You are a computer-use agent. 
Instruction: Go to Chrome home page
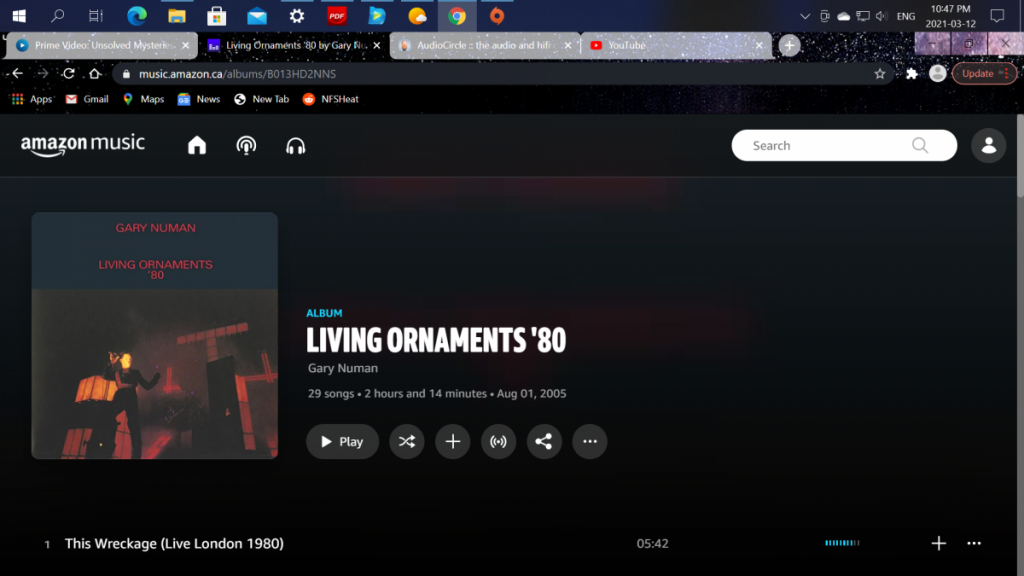95,74
